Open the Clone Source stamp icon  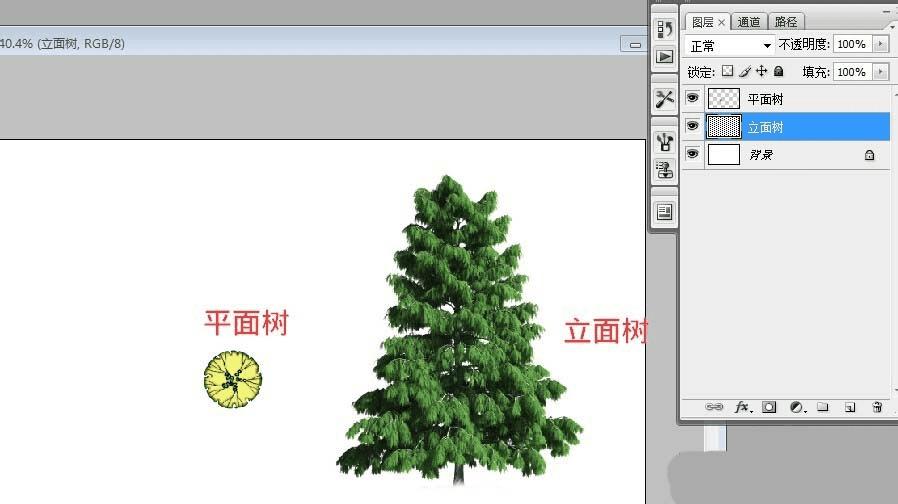click(664, 170)
